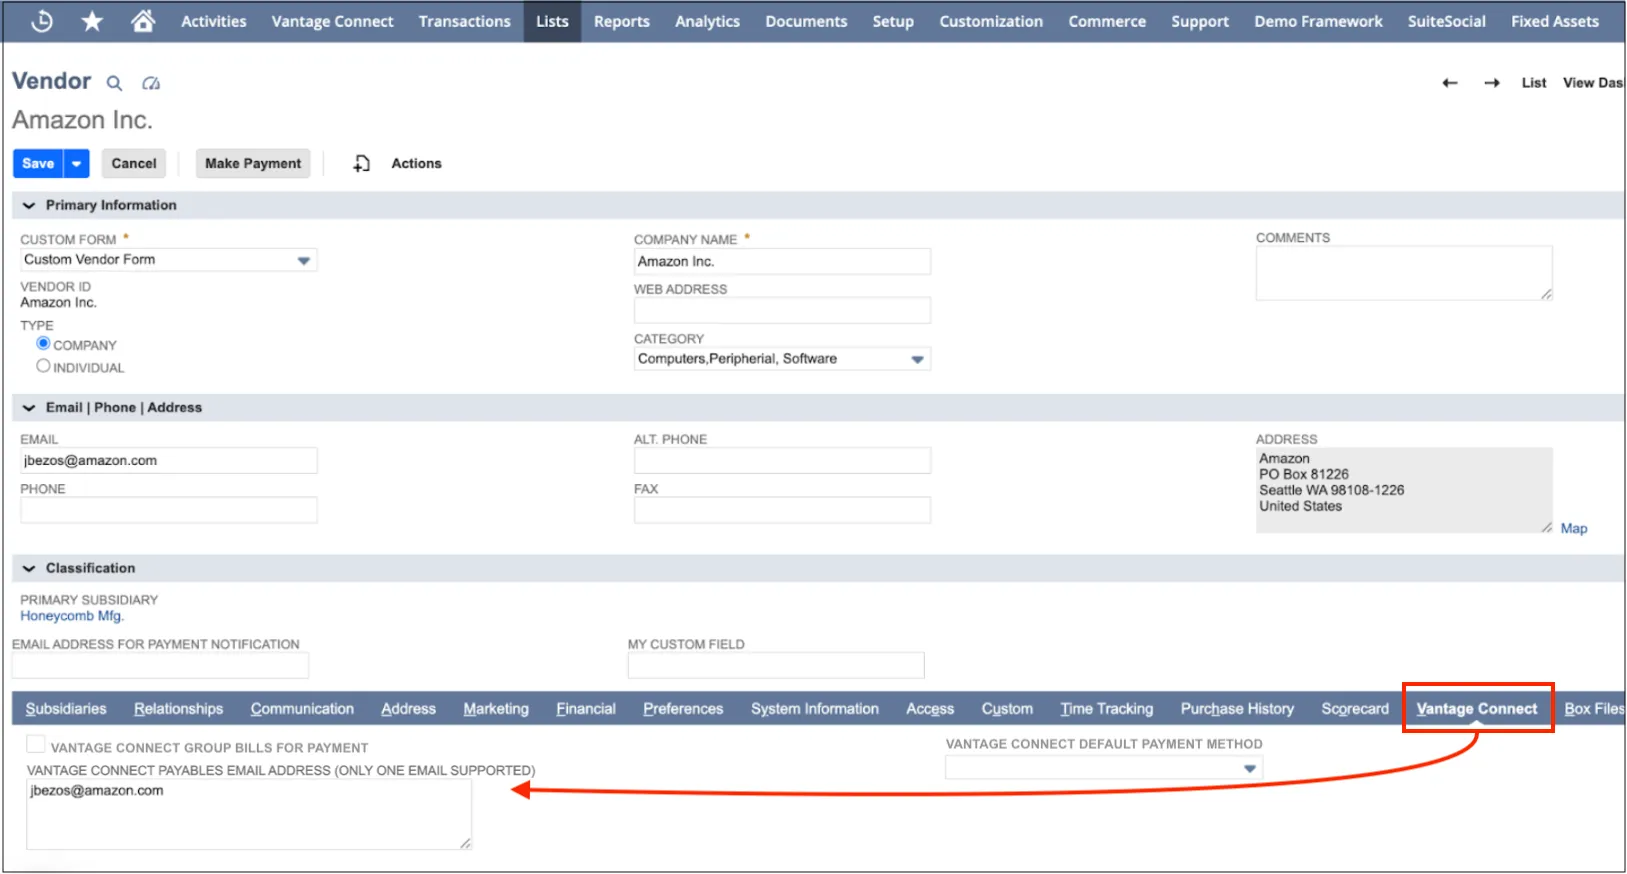Open the Documents menu
Viewport: 1627px width, 874px height.
coord(806,21)
